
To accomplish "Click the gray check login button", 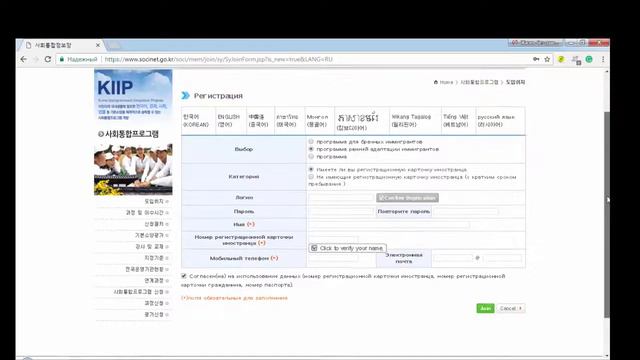I will pyautogui.click(x=407, y=198).
